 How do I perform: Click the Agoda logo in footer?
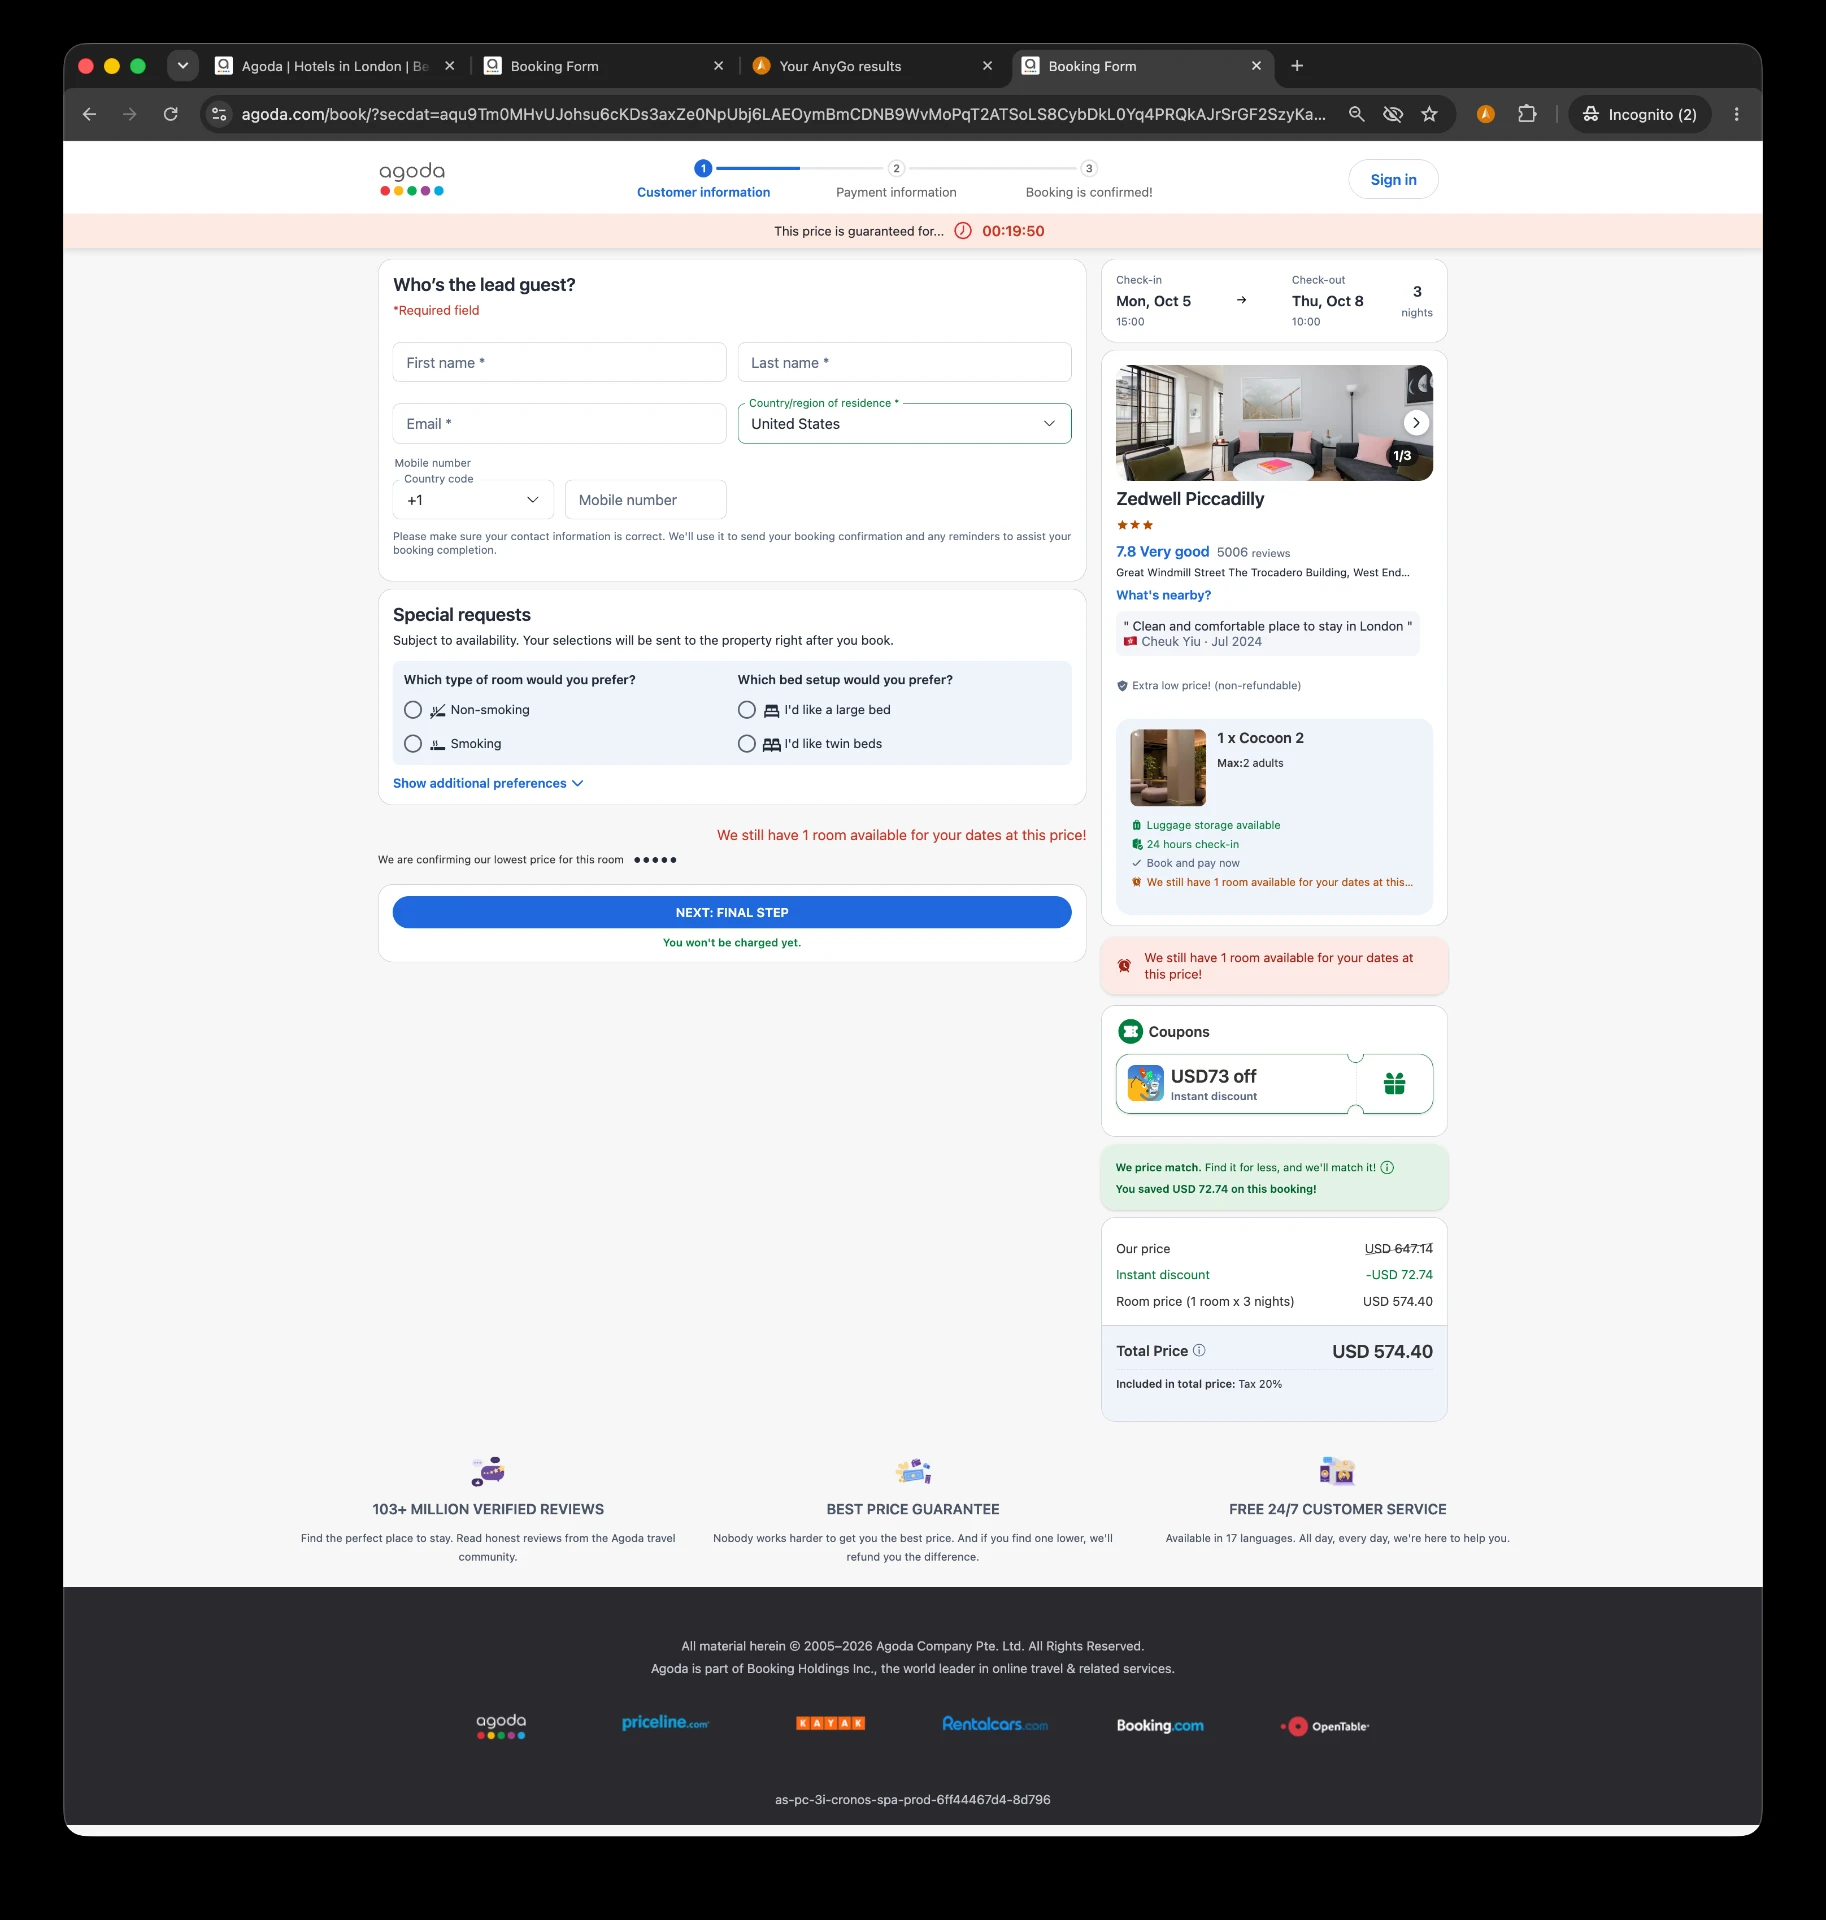[501, 1726]
